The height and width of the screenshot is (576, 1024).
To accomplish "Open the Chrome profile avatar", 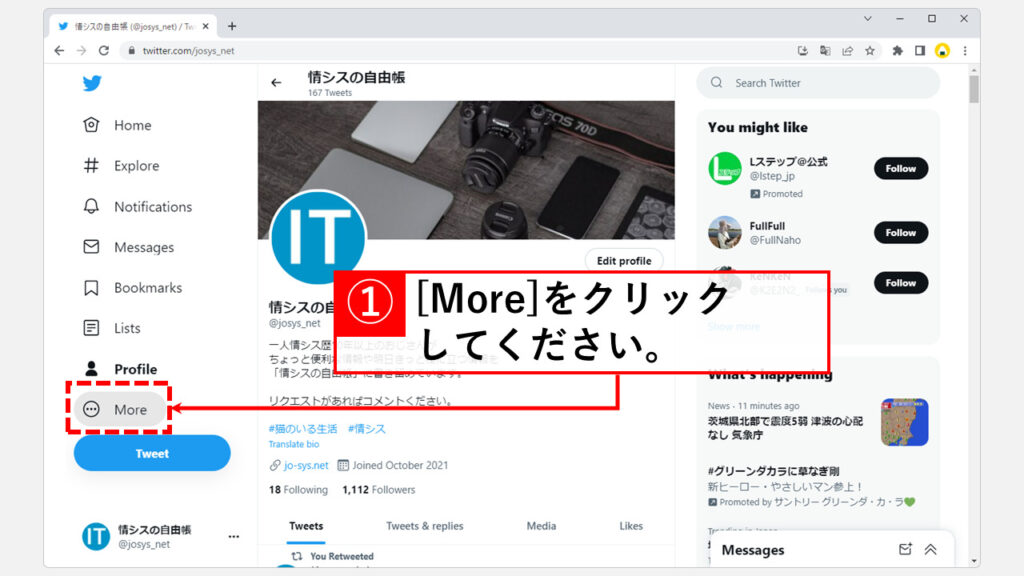I will pyautogui.click(x=942, y=50).
